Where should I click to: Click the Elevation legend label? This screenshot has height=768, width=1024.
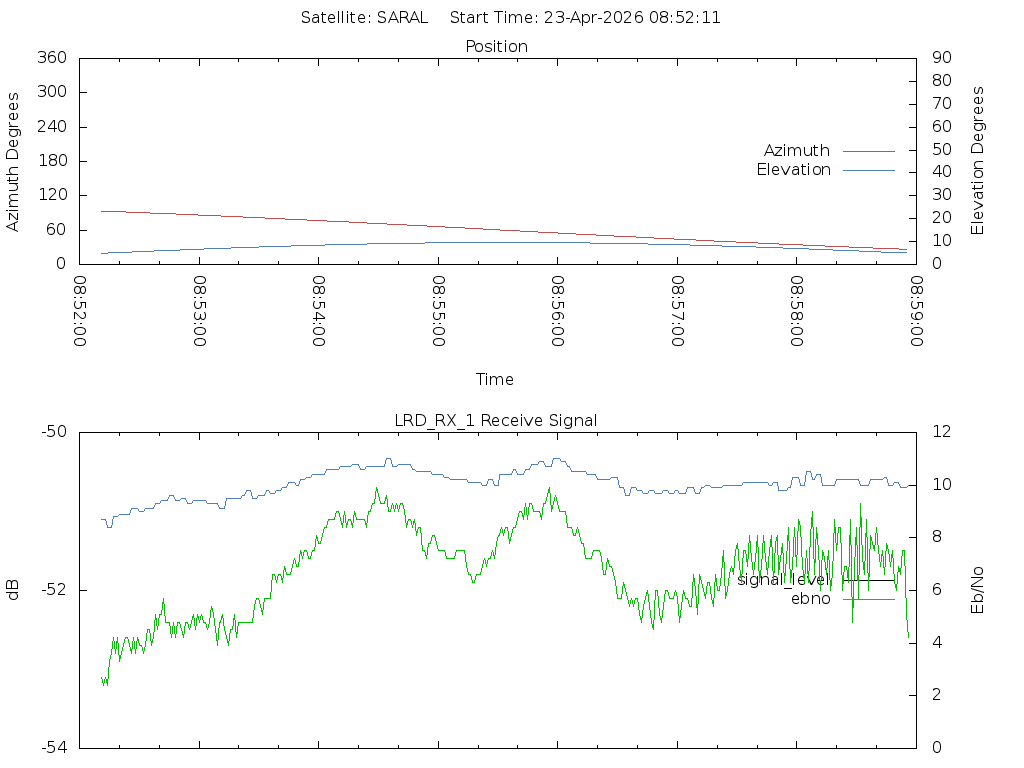coord(793,170)
